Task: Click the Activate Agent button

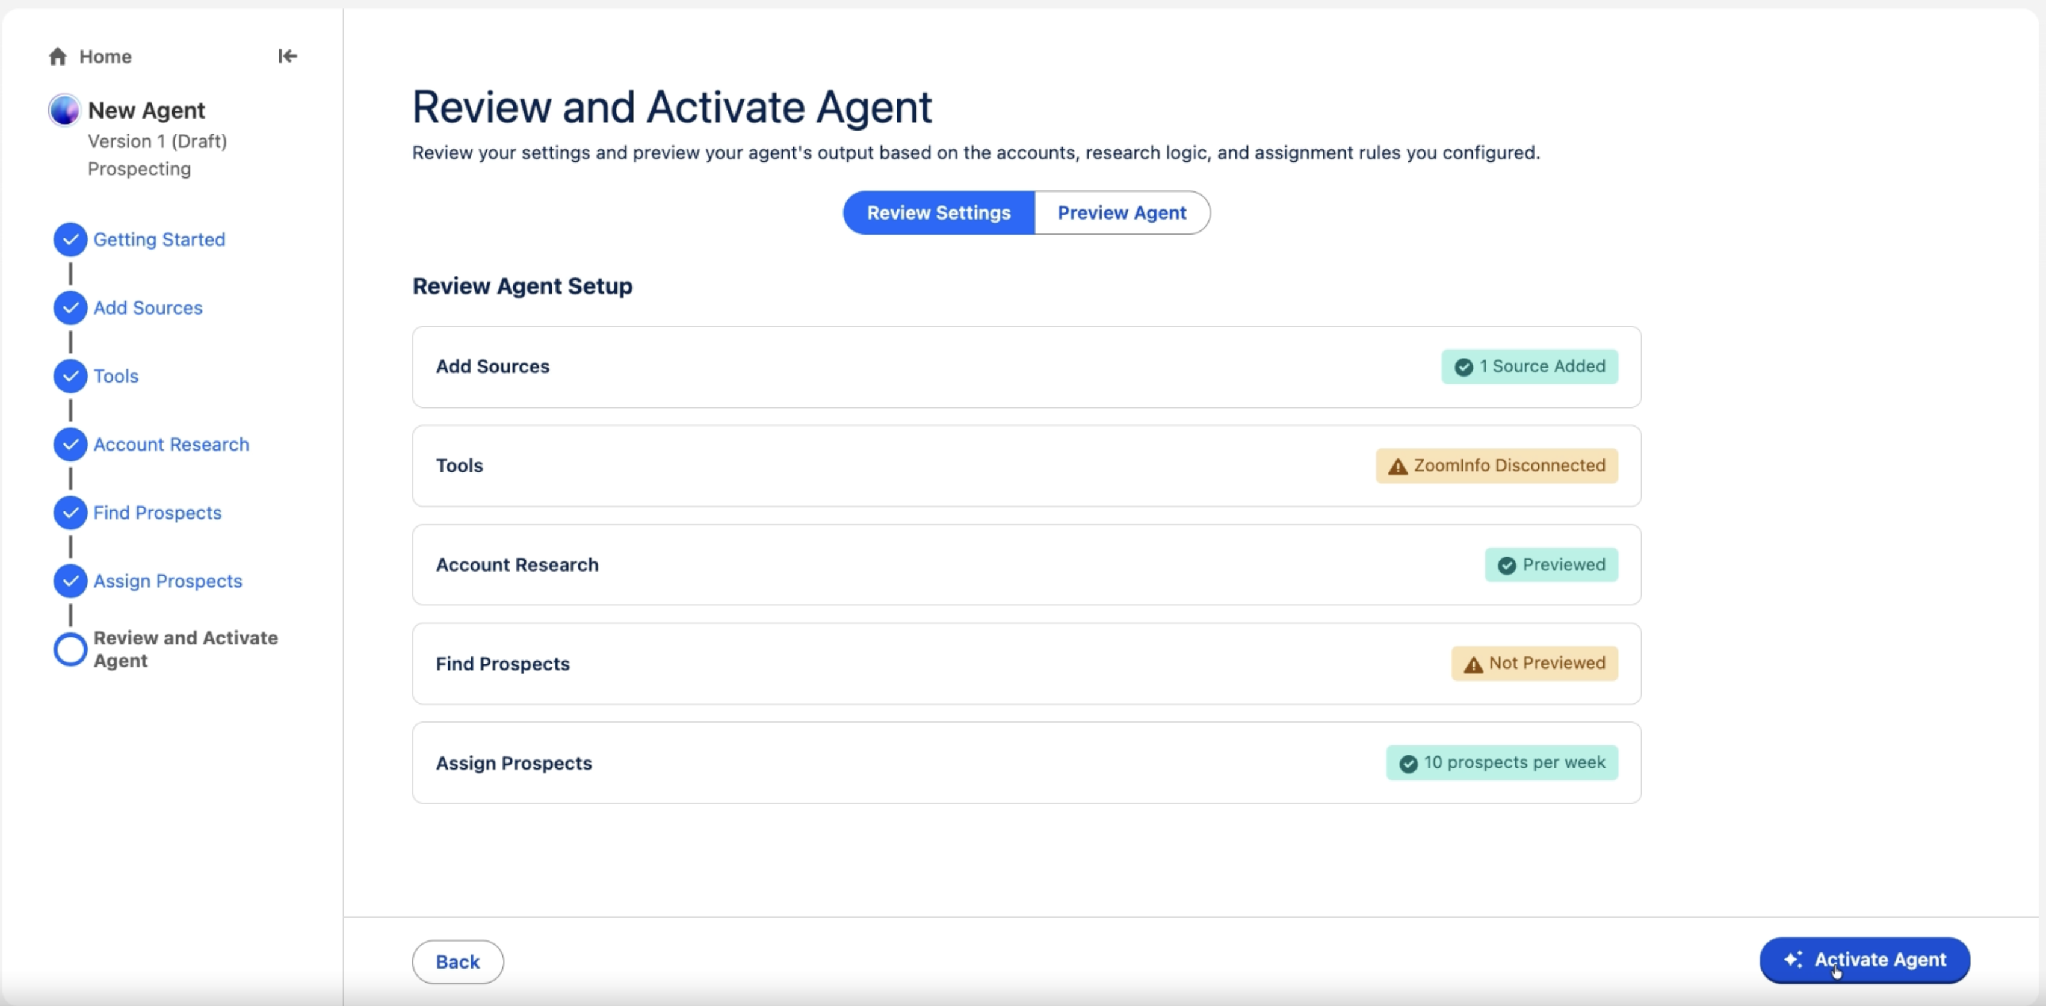Action: click(x=1865, y=960)
